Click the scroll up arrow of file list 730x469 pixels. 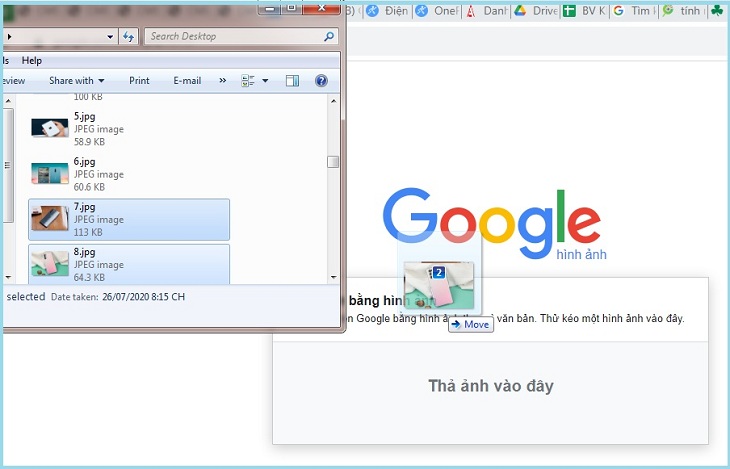click(x=333, y=101)
